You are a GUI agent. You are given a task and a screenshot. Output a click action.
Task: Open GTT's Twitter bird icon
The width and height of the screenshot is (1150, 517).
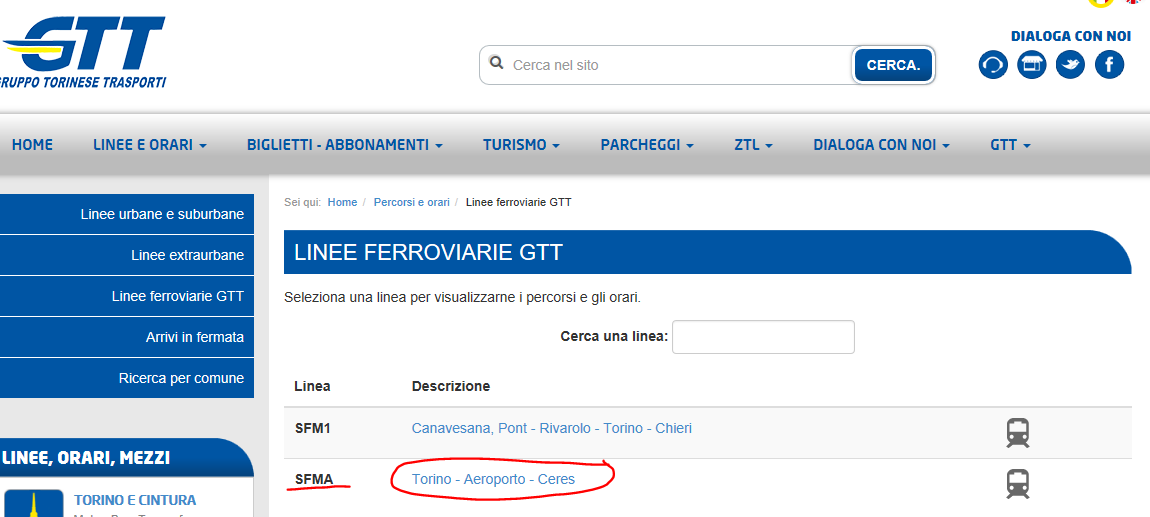click(1070, 65)
